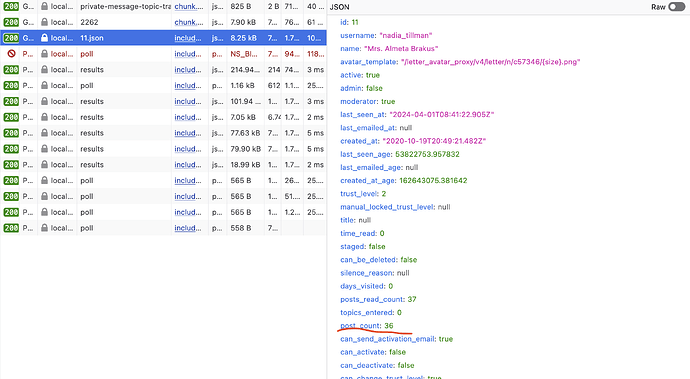Click the posts_read_count key
This screenshot has height=379, width=690.
(372, 299)
